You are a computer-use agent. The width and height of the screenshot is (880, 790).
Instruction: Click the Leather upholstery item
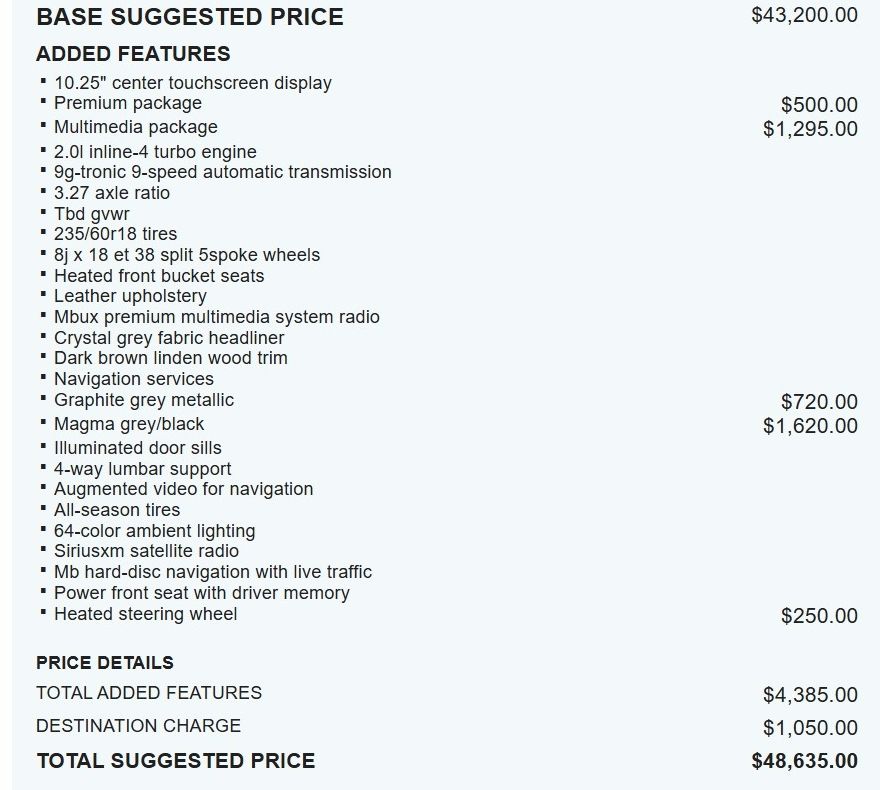[x=130, y=296]
